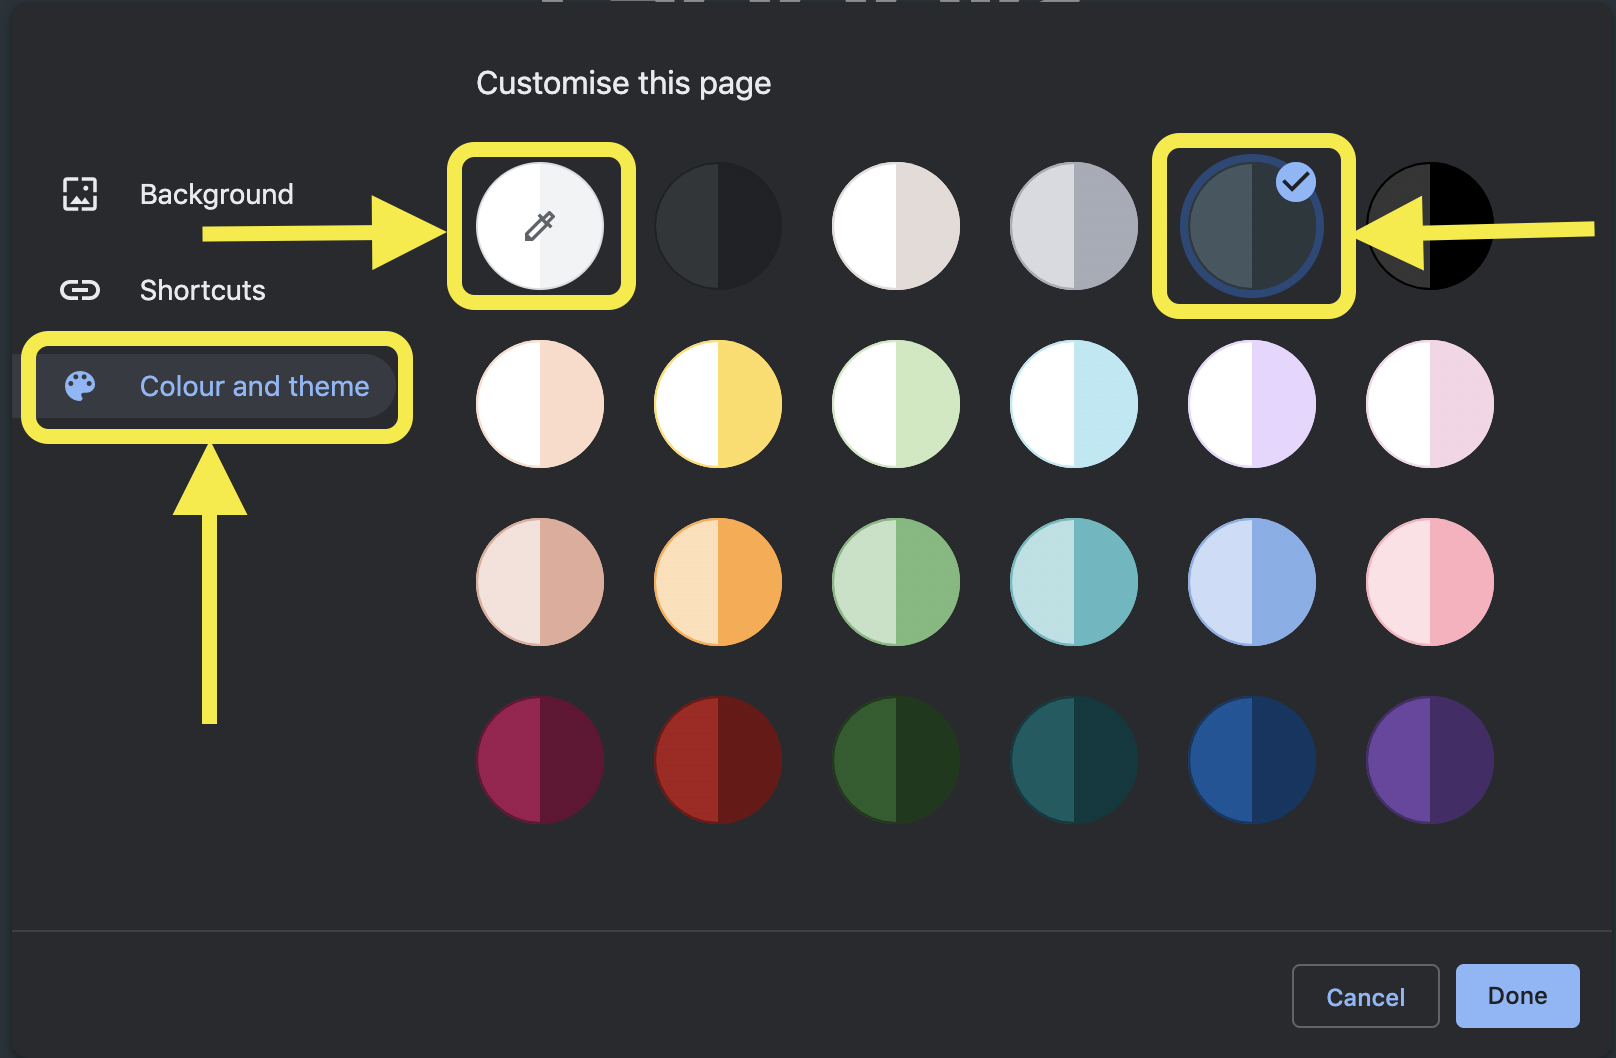Click the Done button
Viewport: 1616px width, 1058px height.
[1517, 996]
